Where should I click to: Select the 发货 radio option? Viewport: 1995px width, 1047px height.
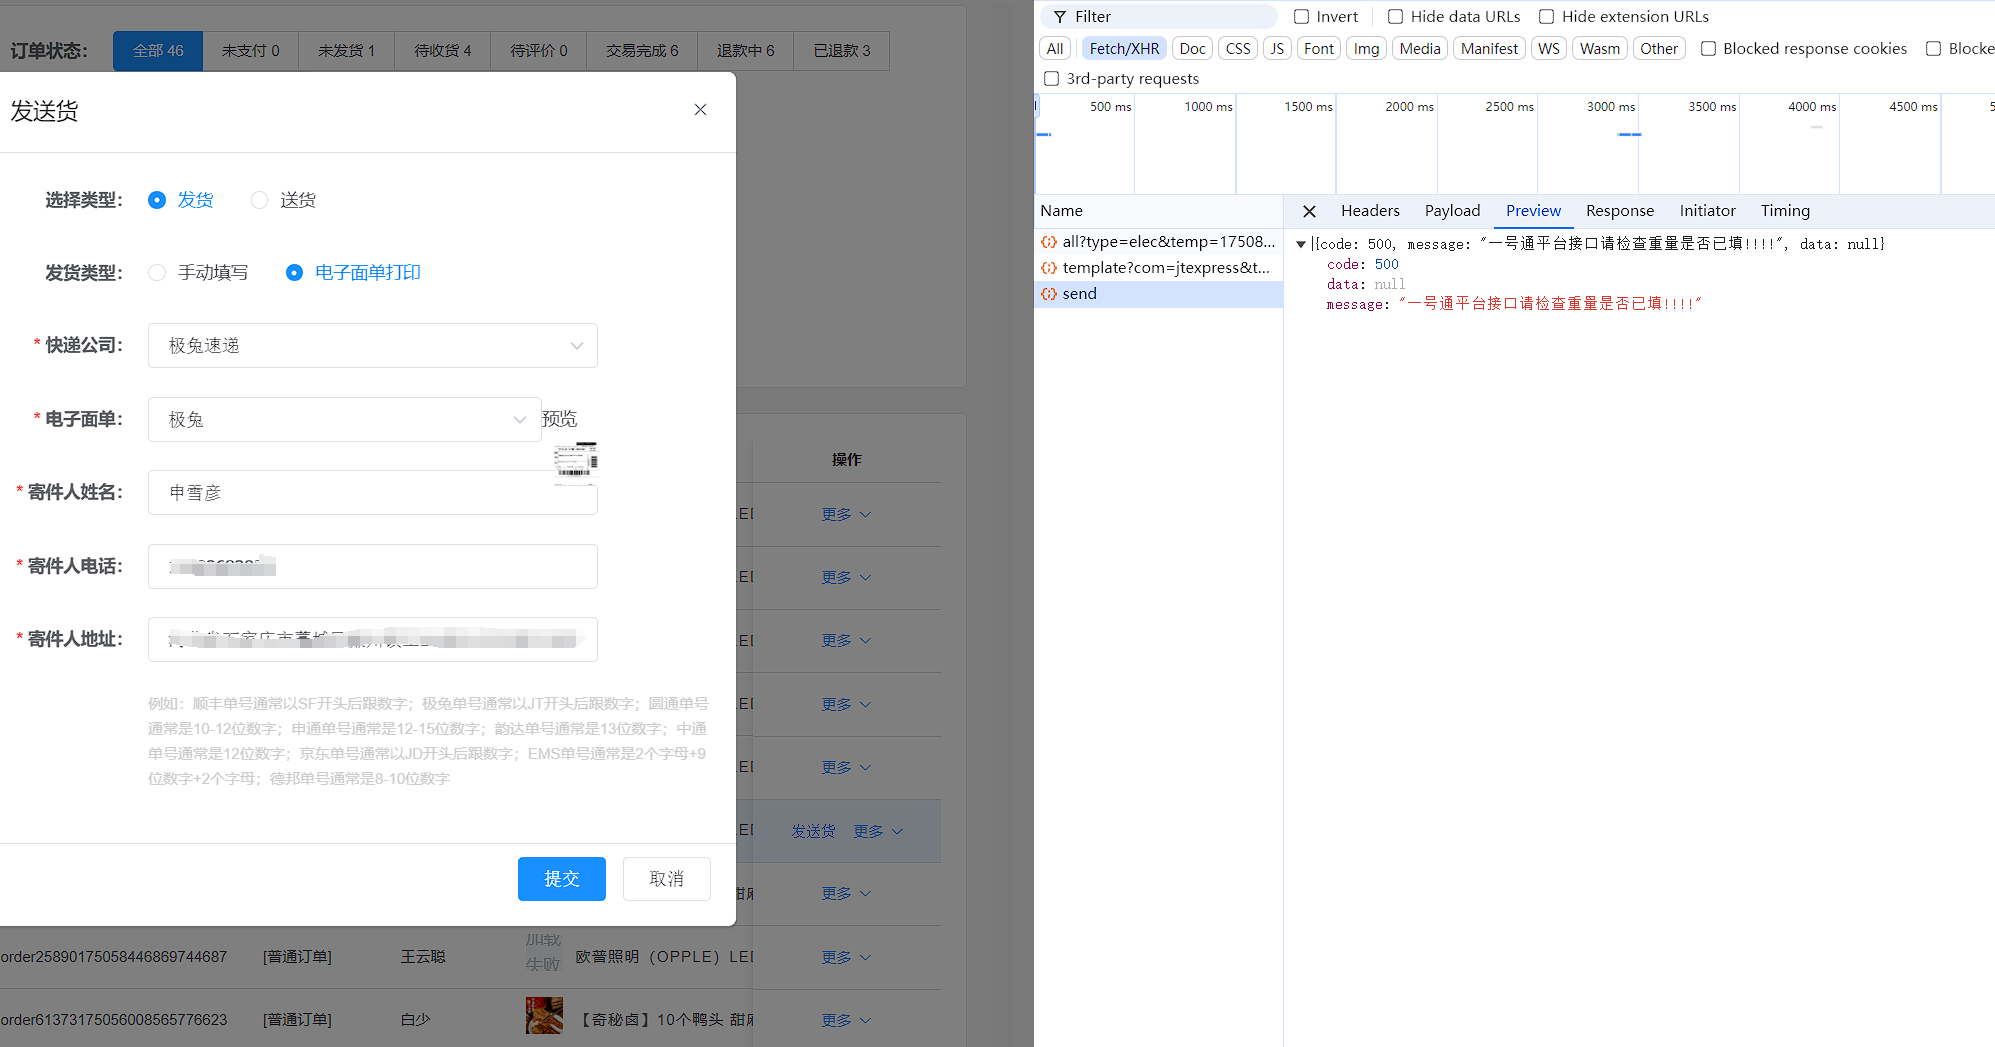coord(181,200)
